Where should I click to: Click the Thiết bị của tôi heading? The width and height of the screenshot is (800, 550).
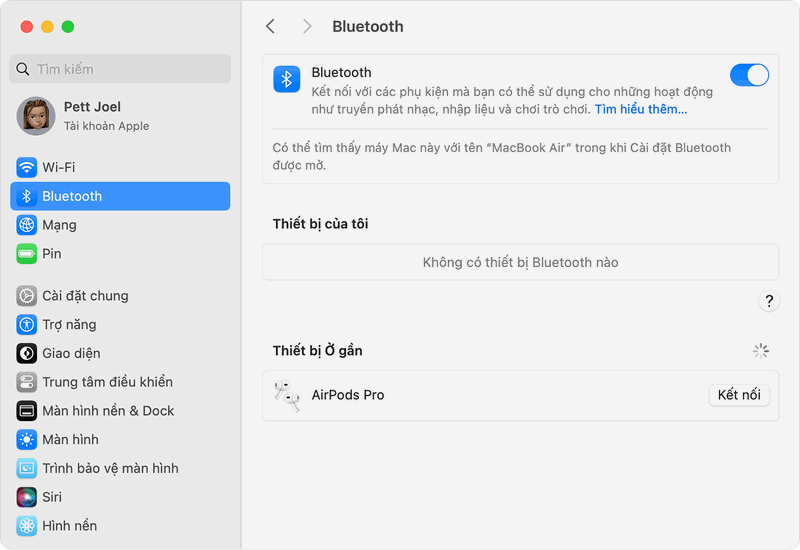tap(320, 224)
